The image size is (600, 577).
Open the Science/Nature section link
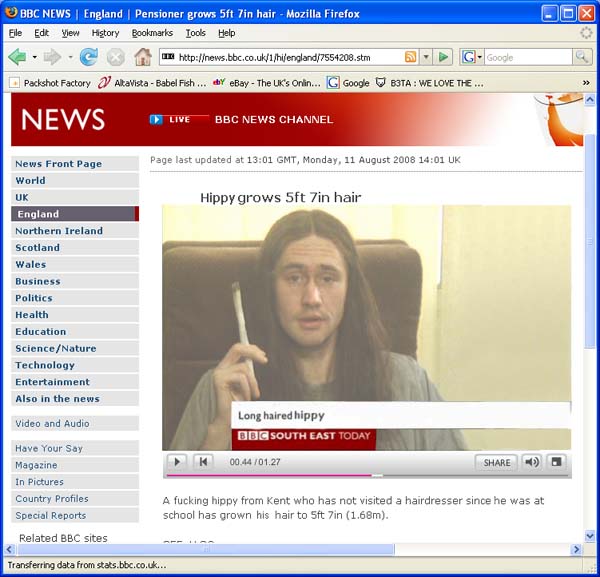click(75, 349)
